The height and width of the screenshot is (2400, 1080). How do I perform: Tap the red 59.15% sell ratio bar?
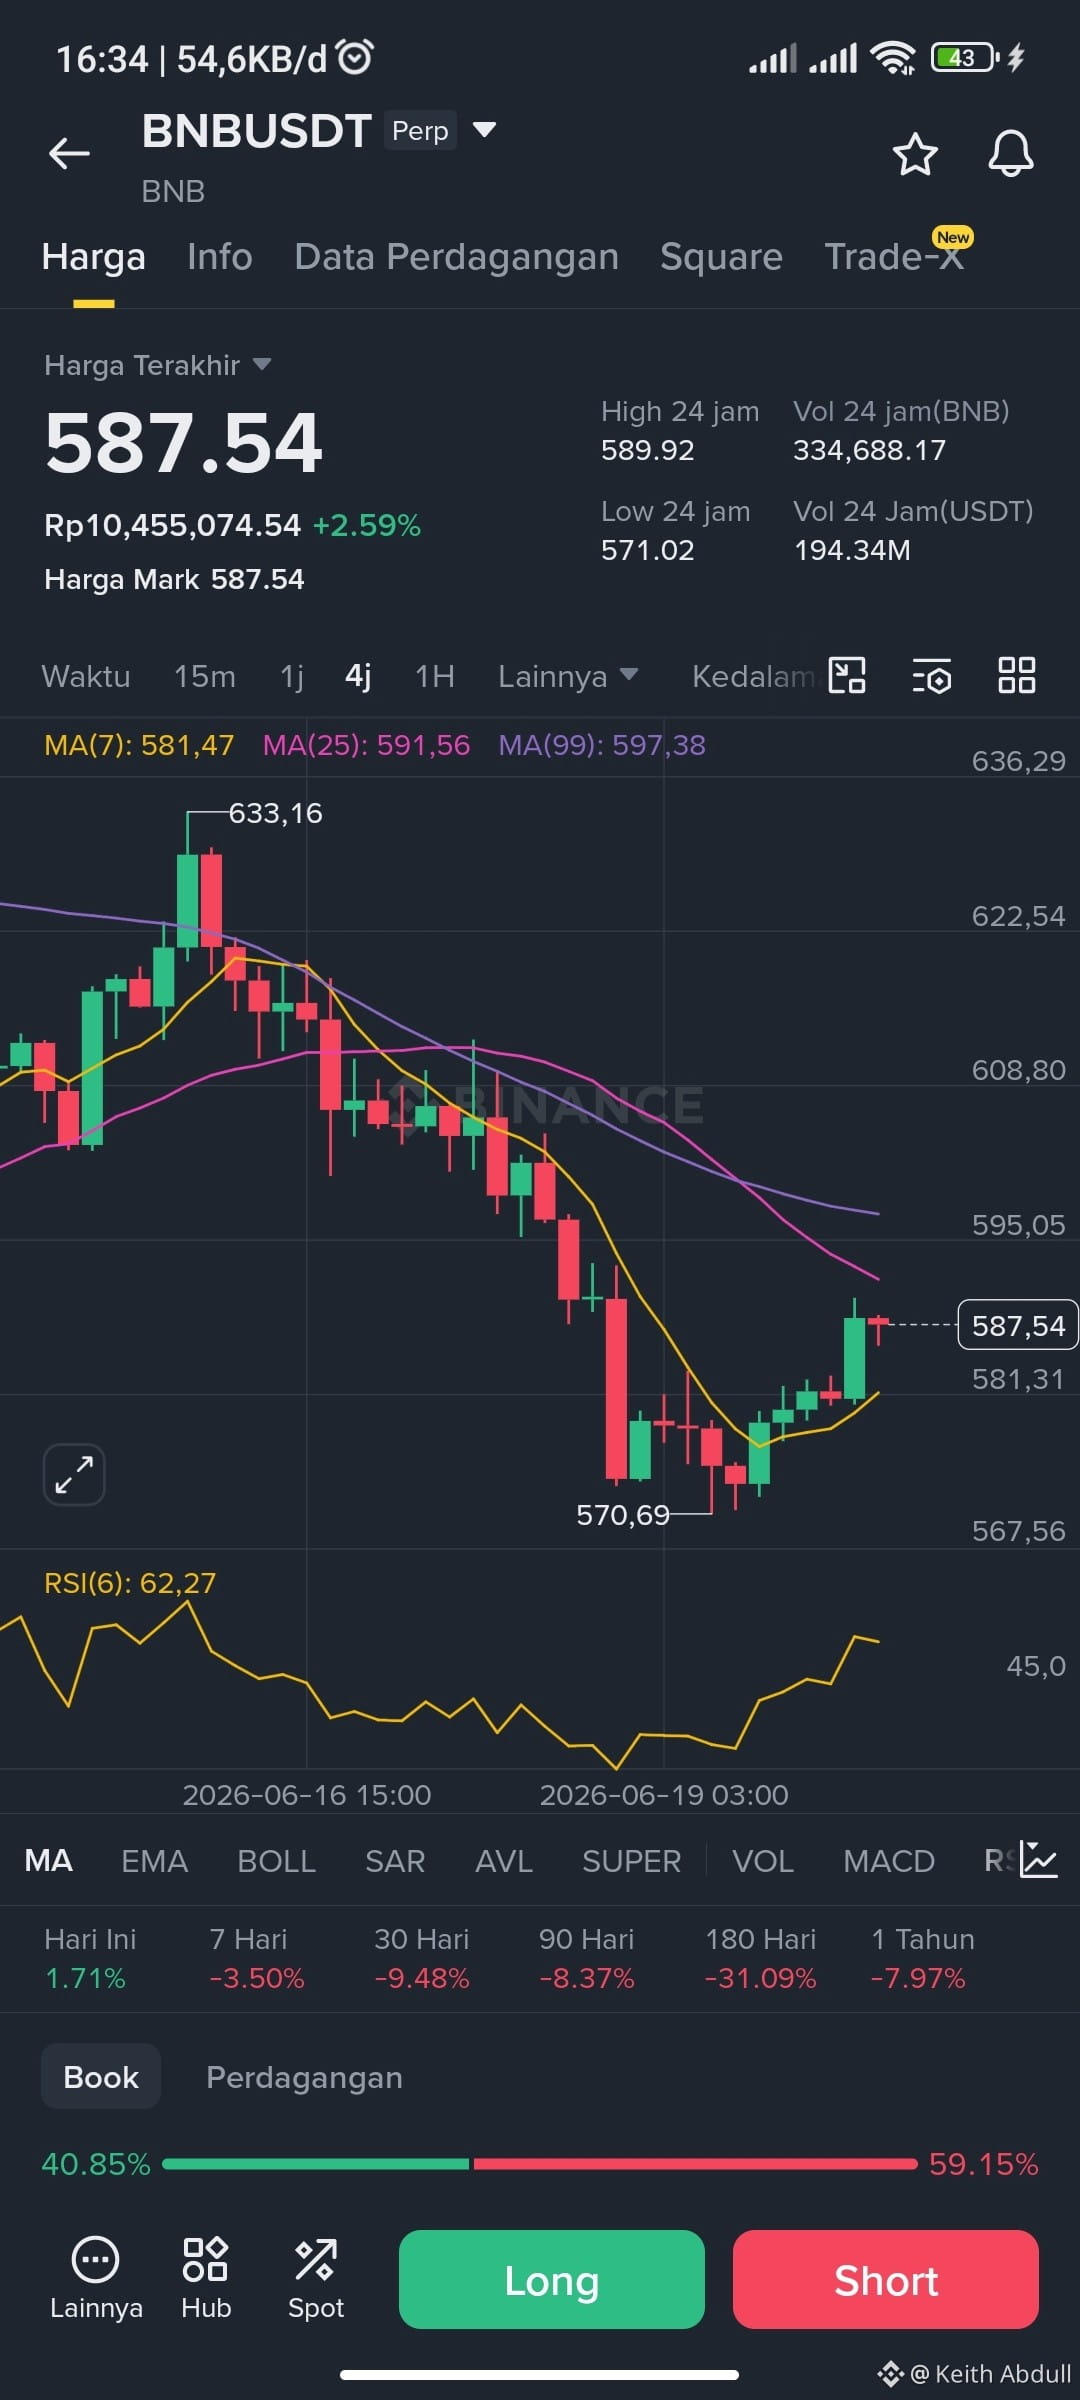coord(695,2164)
